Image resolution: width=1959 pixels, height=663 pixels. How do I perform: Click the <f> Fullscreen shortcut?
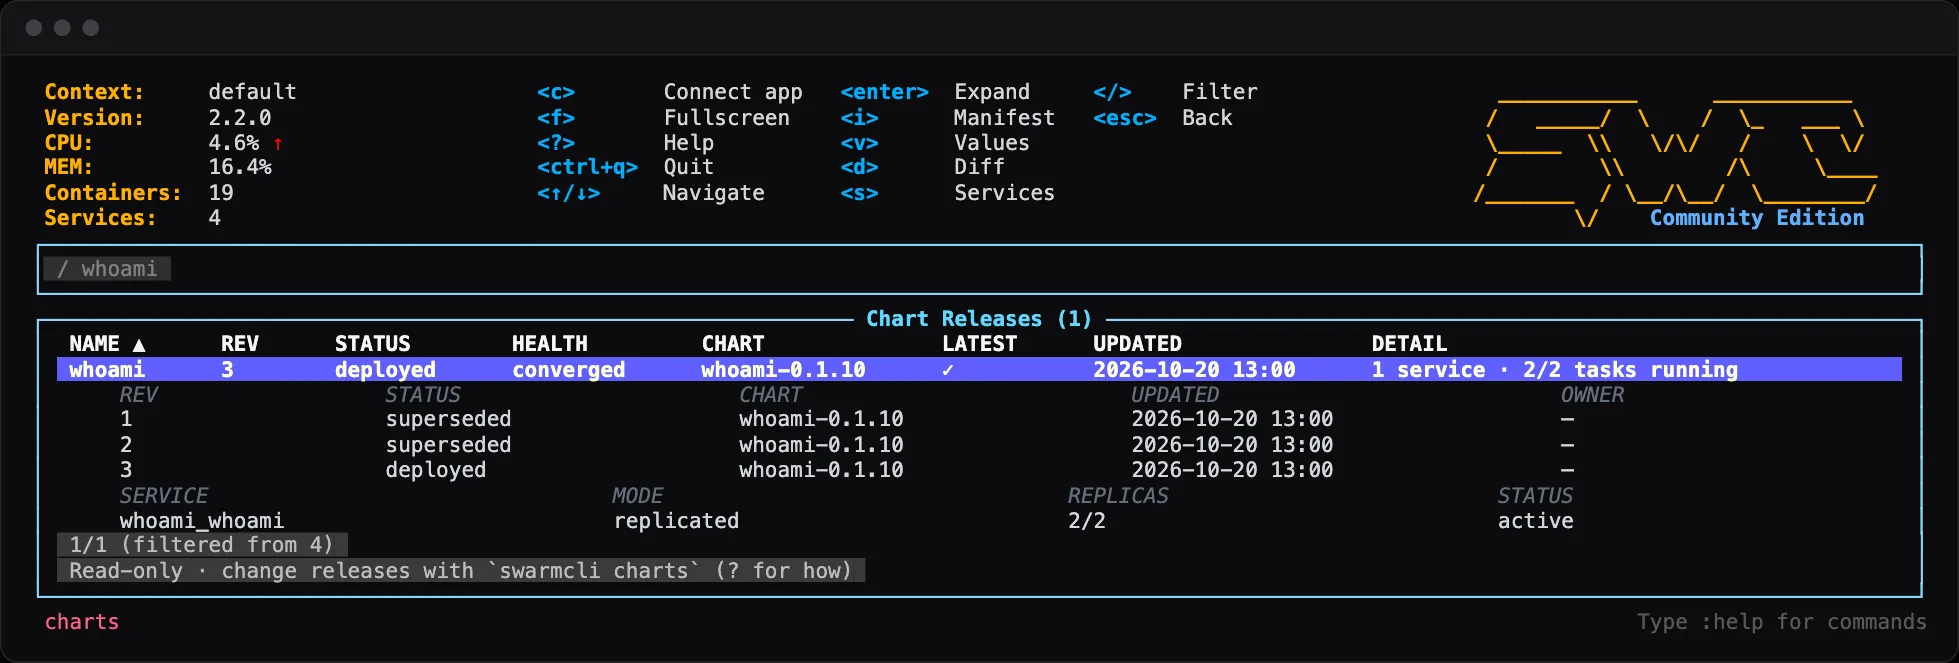pos(663,118)
